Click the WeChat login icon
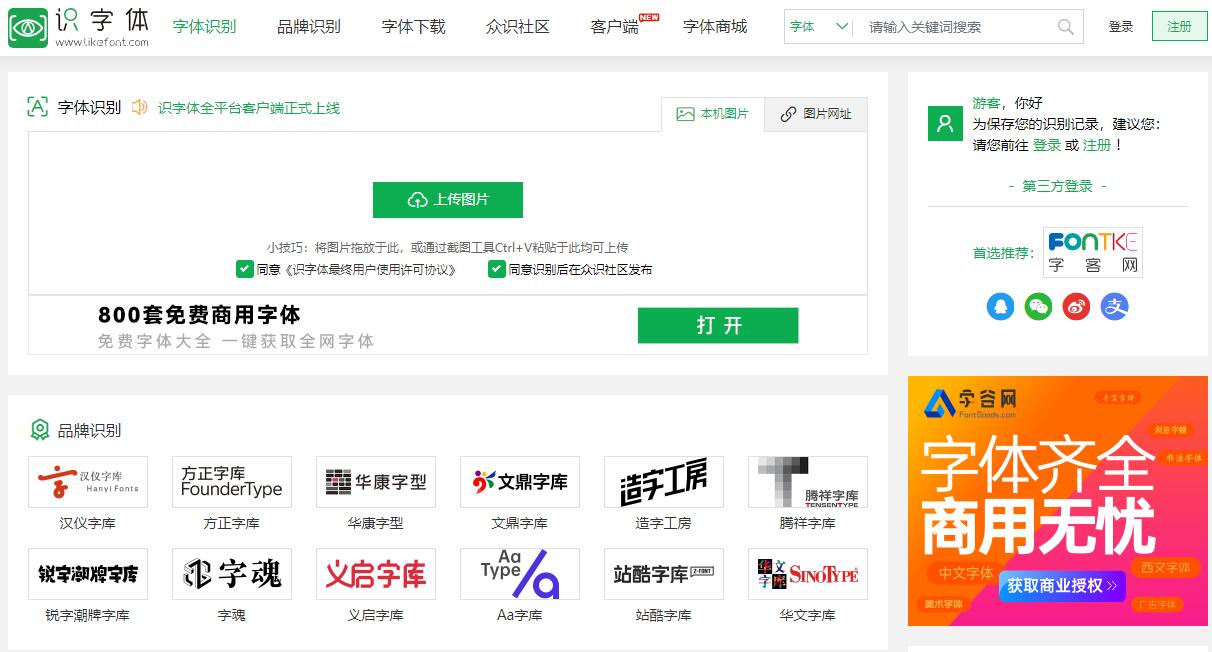This screenshot has width=1212, height=652. coord(1038,306)
